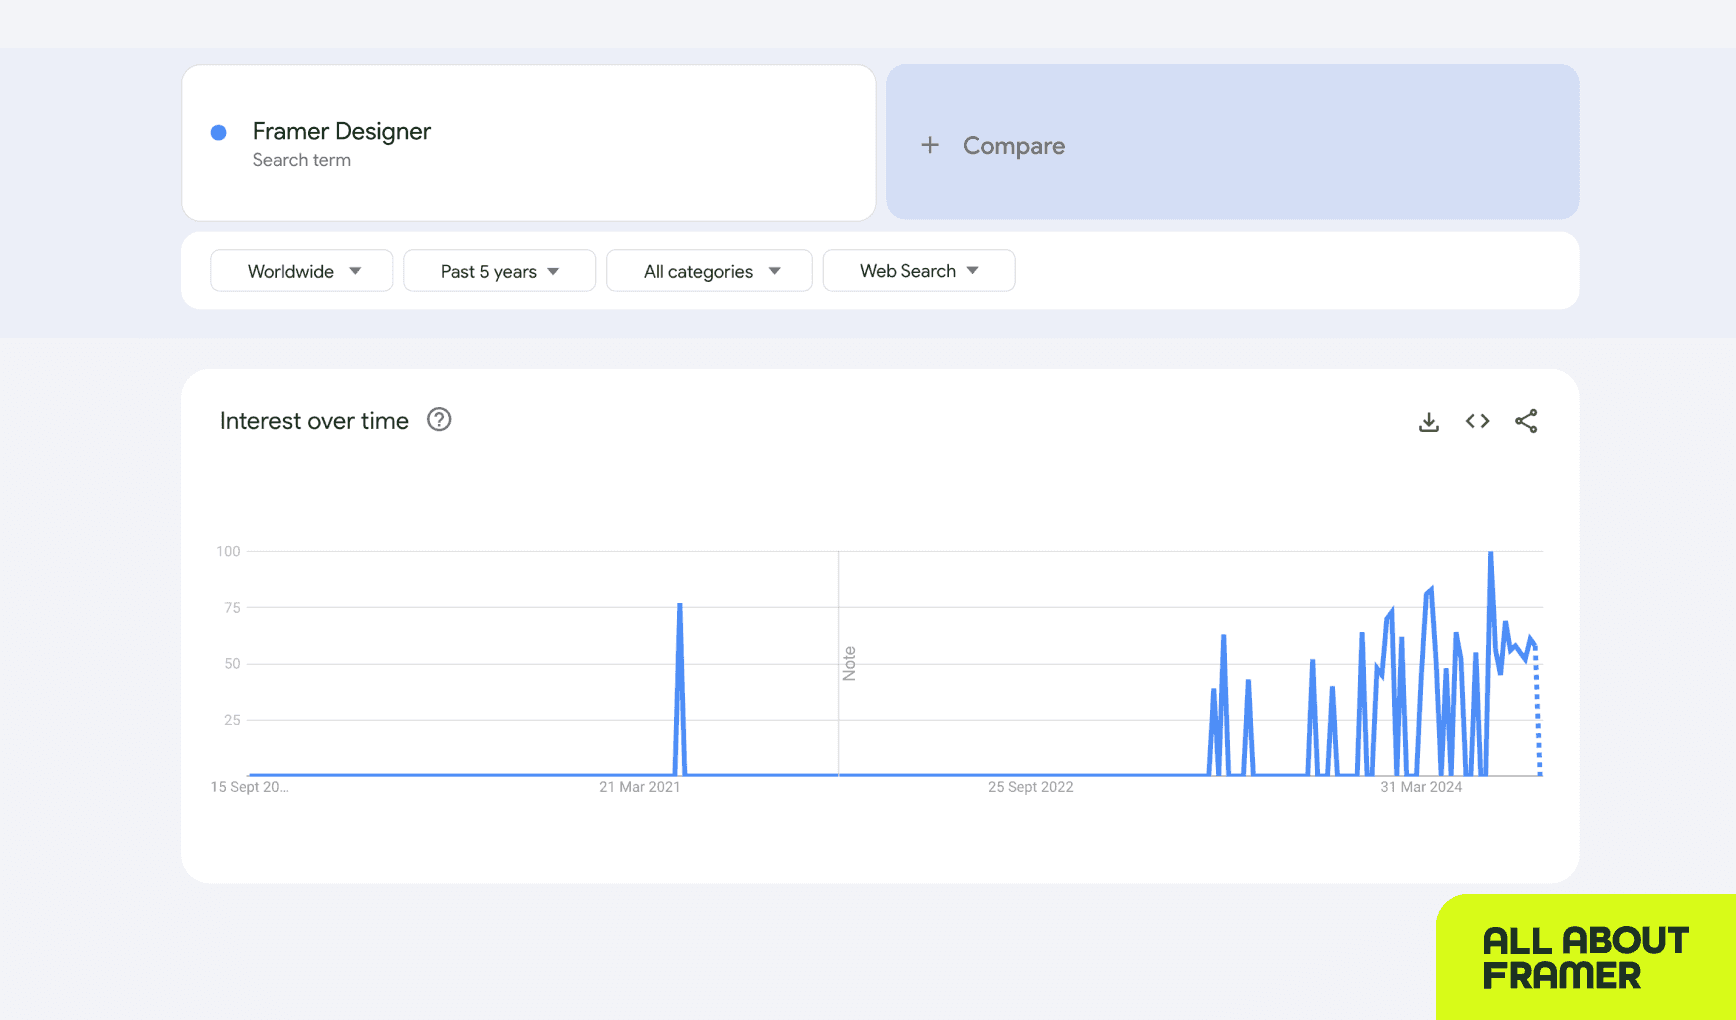Open help for Interest over time
Screen dimensions: 1736x1020
(x=439, y=420)
